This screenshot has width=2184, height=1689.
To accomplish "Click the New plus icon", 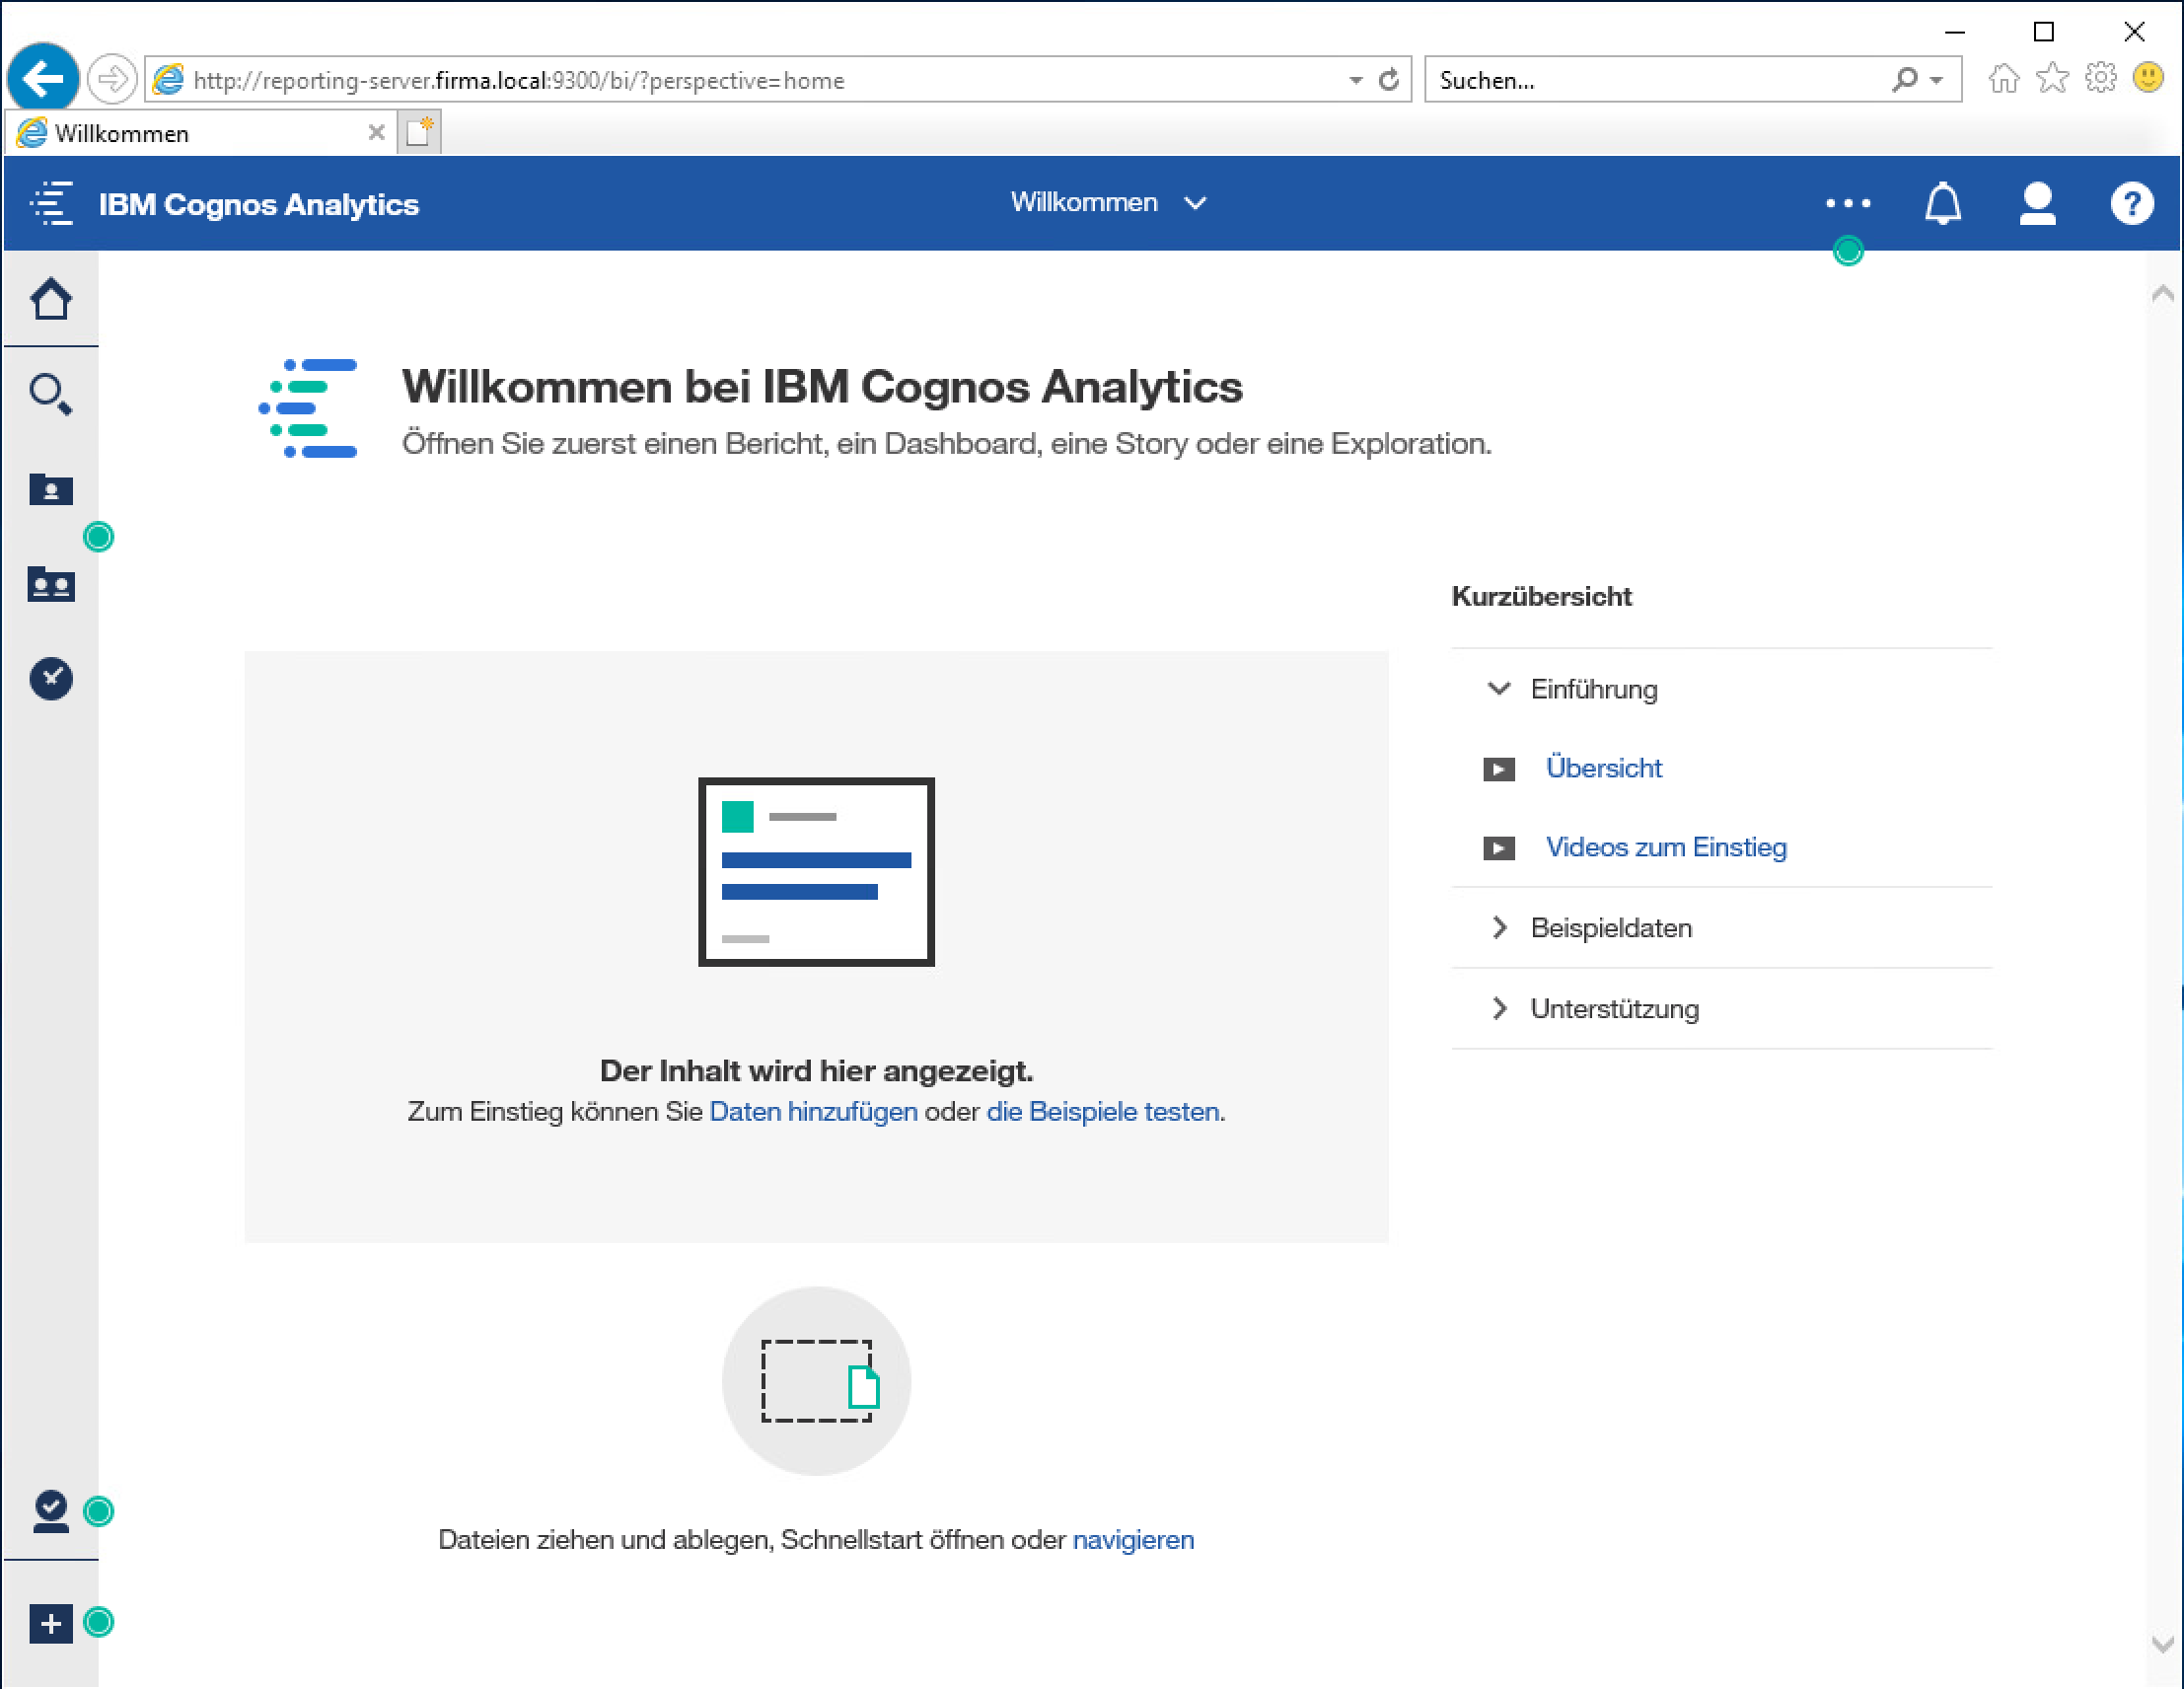I will pos(51,1623).
